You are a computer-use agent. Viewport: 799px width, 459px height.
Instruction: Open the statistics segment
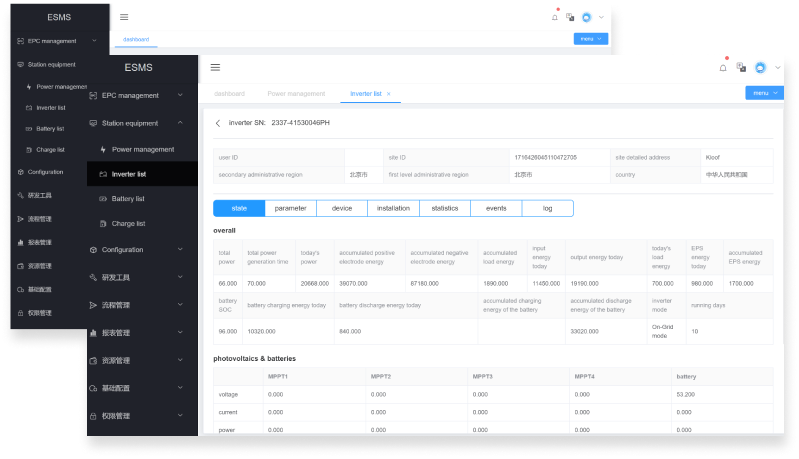click(x=445, y=208)
